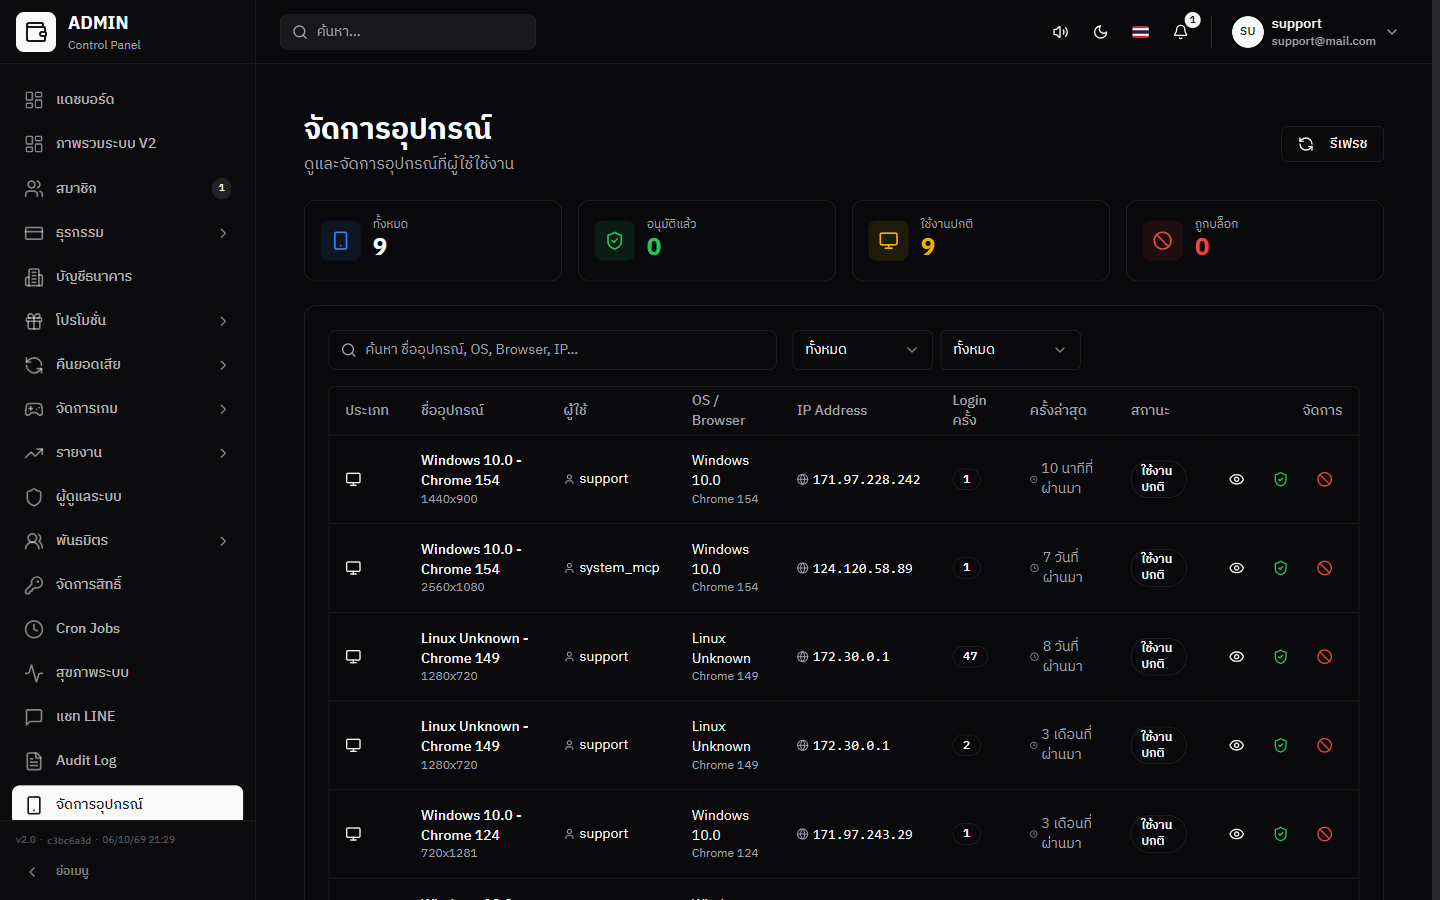
Task: Block device icon for system_mcp row
Action: 1324,568
